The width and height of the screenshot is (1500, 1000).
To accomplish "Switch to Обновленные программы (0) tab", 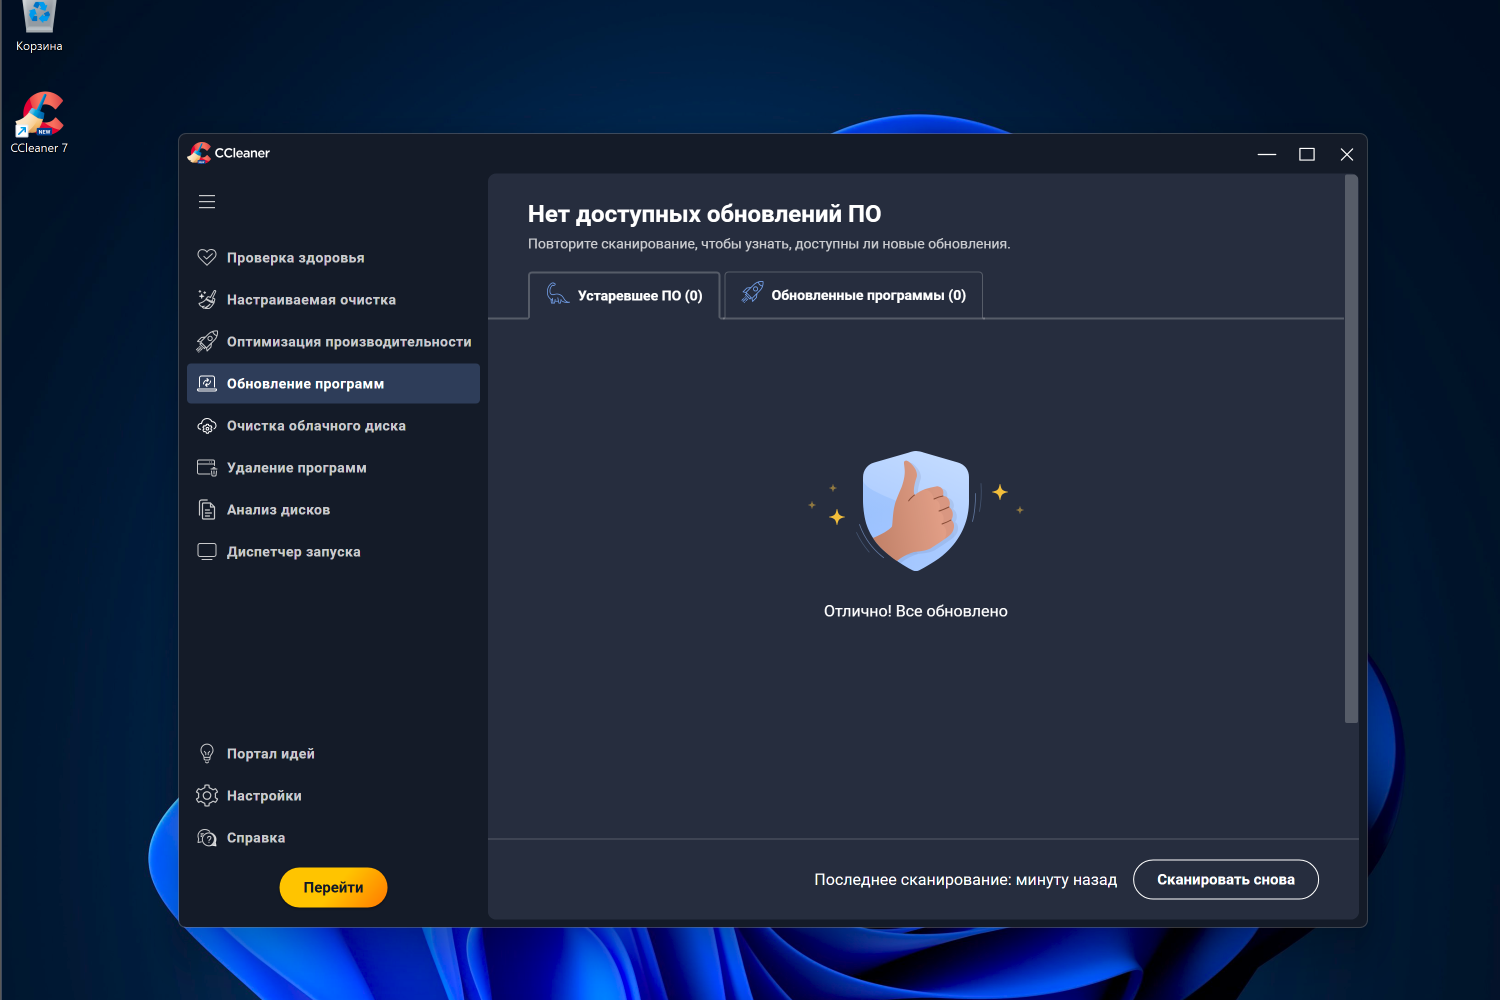I will [853, 295].
